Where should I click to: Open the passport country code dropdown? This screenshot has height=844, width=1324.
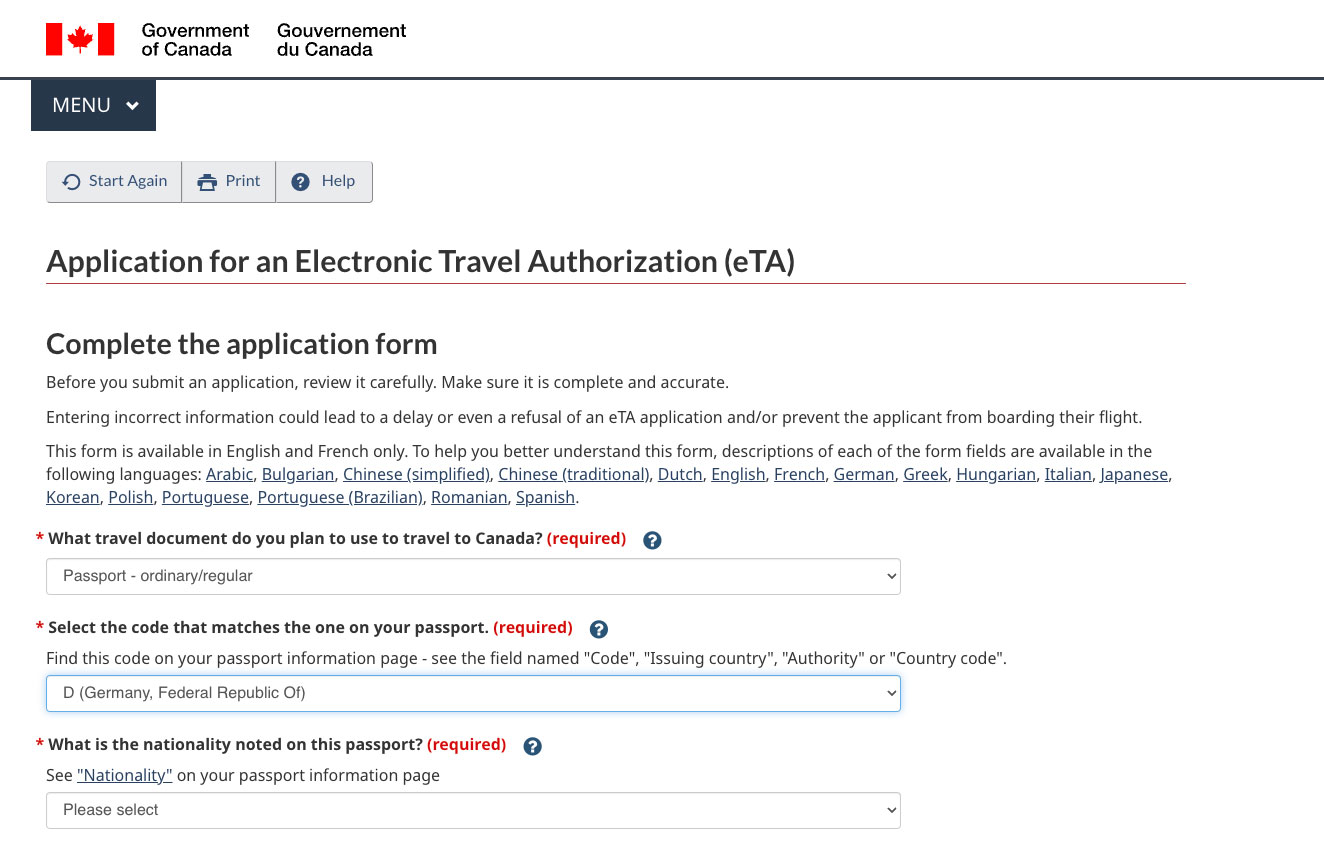473,693
